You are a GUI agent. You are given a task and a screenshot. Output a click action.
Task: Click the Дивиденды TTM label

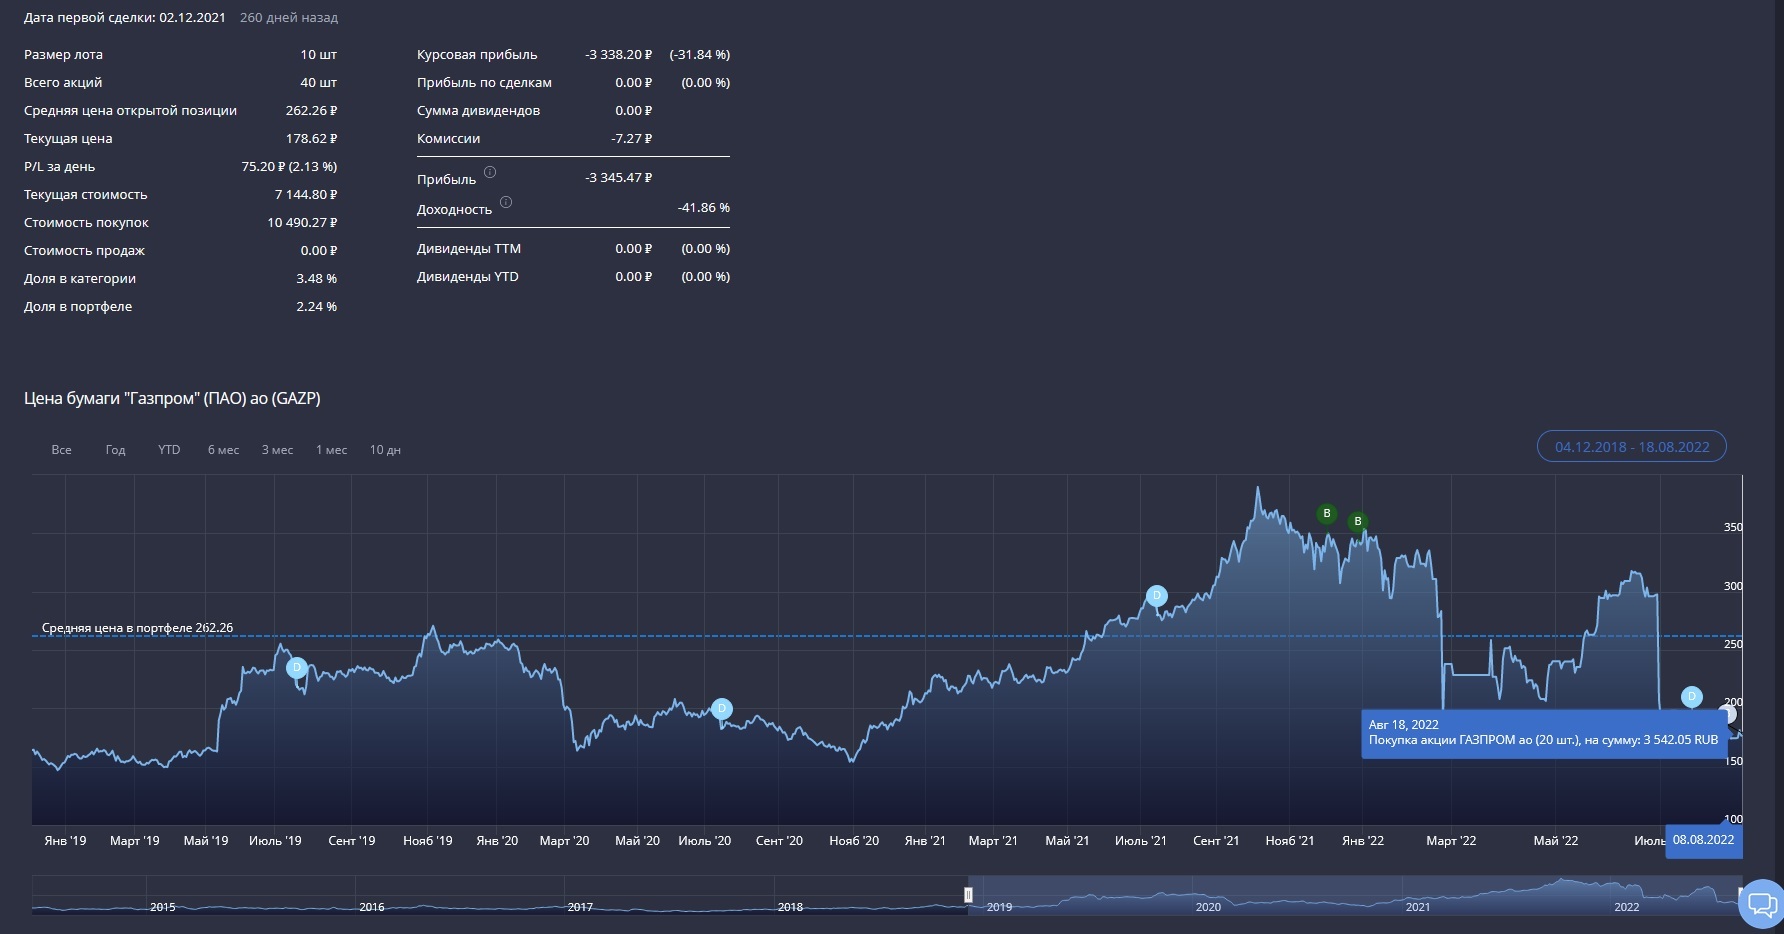(468, 249)
